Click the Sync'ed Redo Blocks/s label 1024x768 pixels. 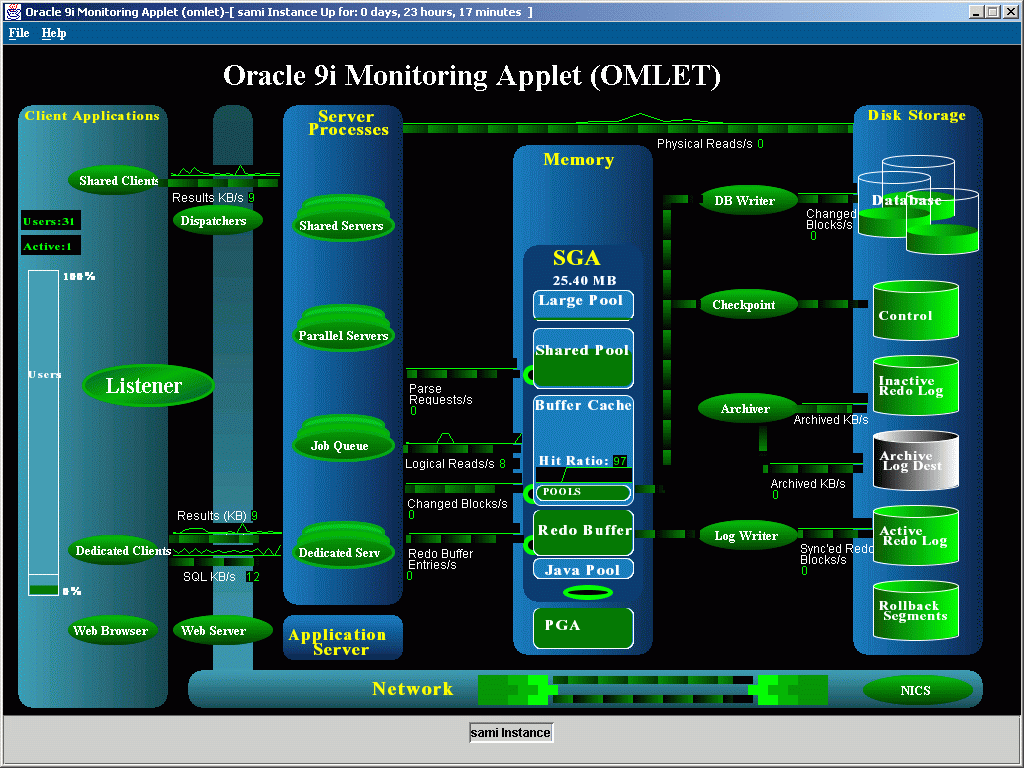coord(835,554)
